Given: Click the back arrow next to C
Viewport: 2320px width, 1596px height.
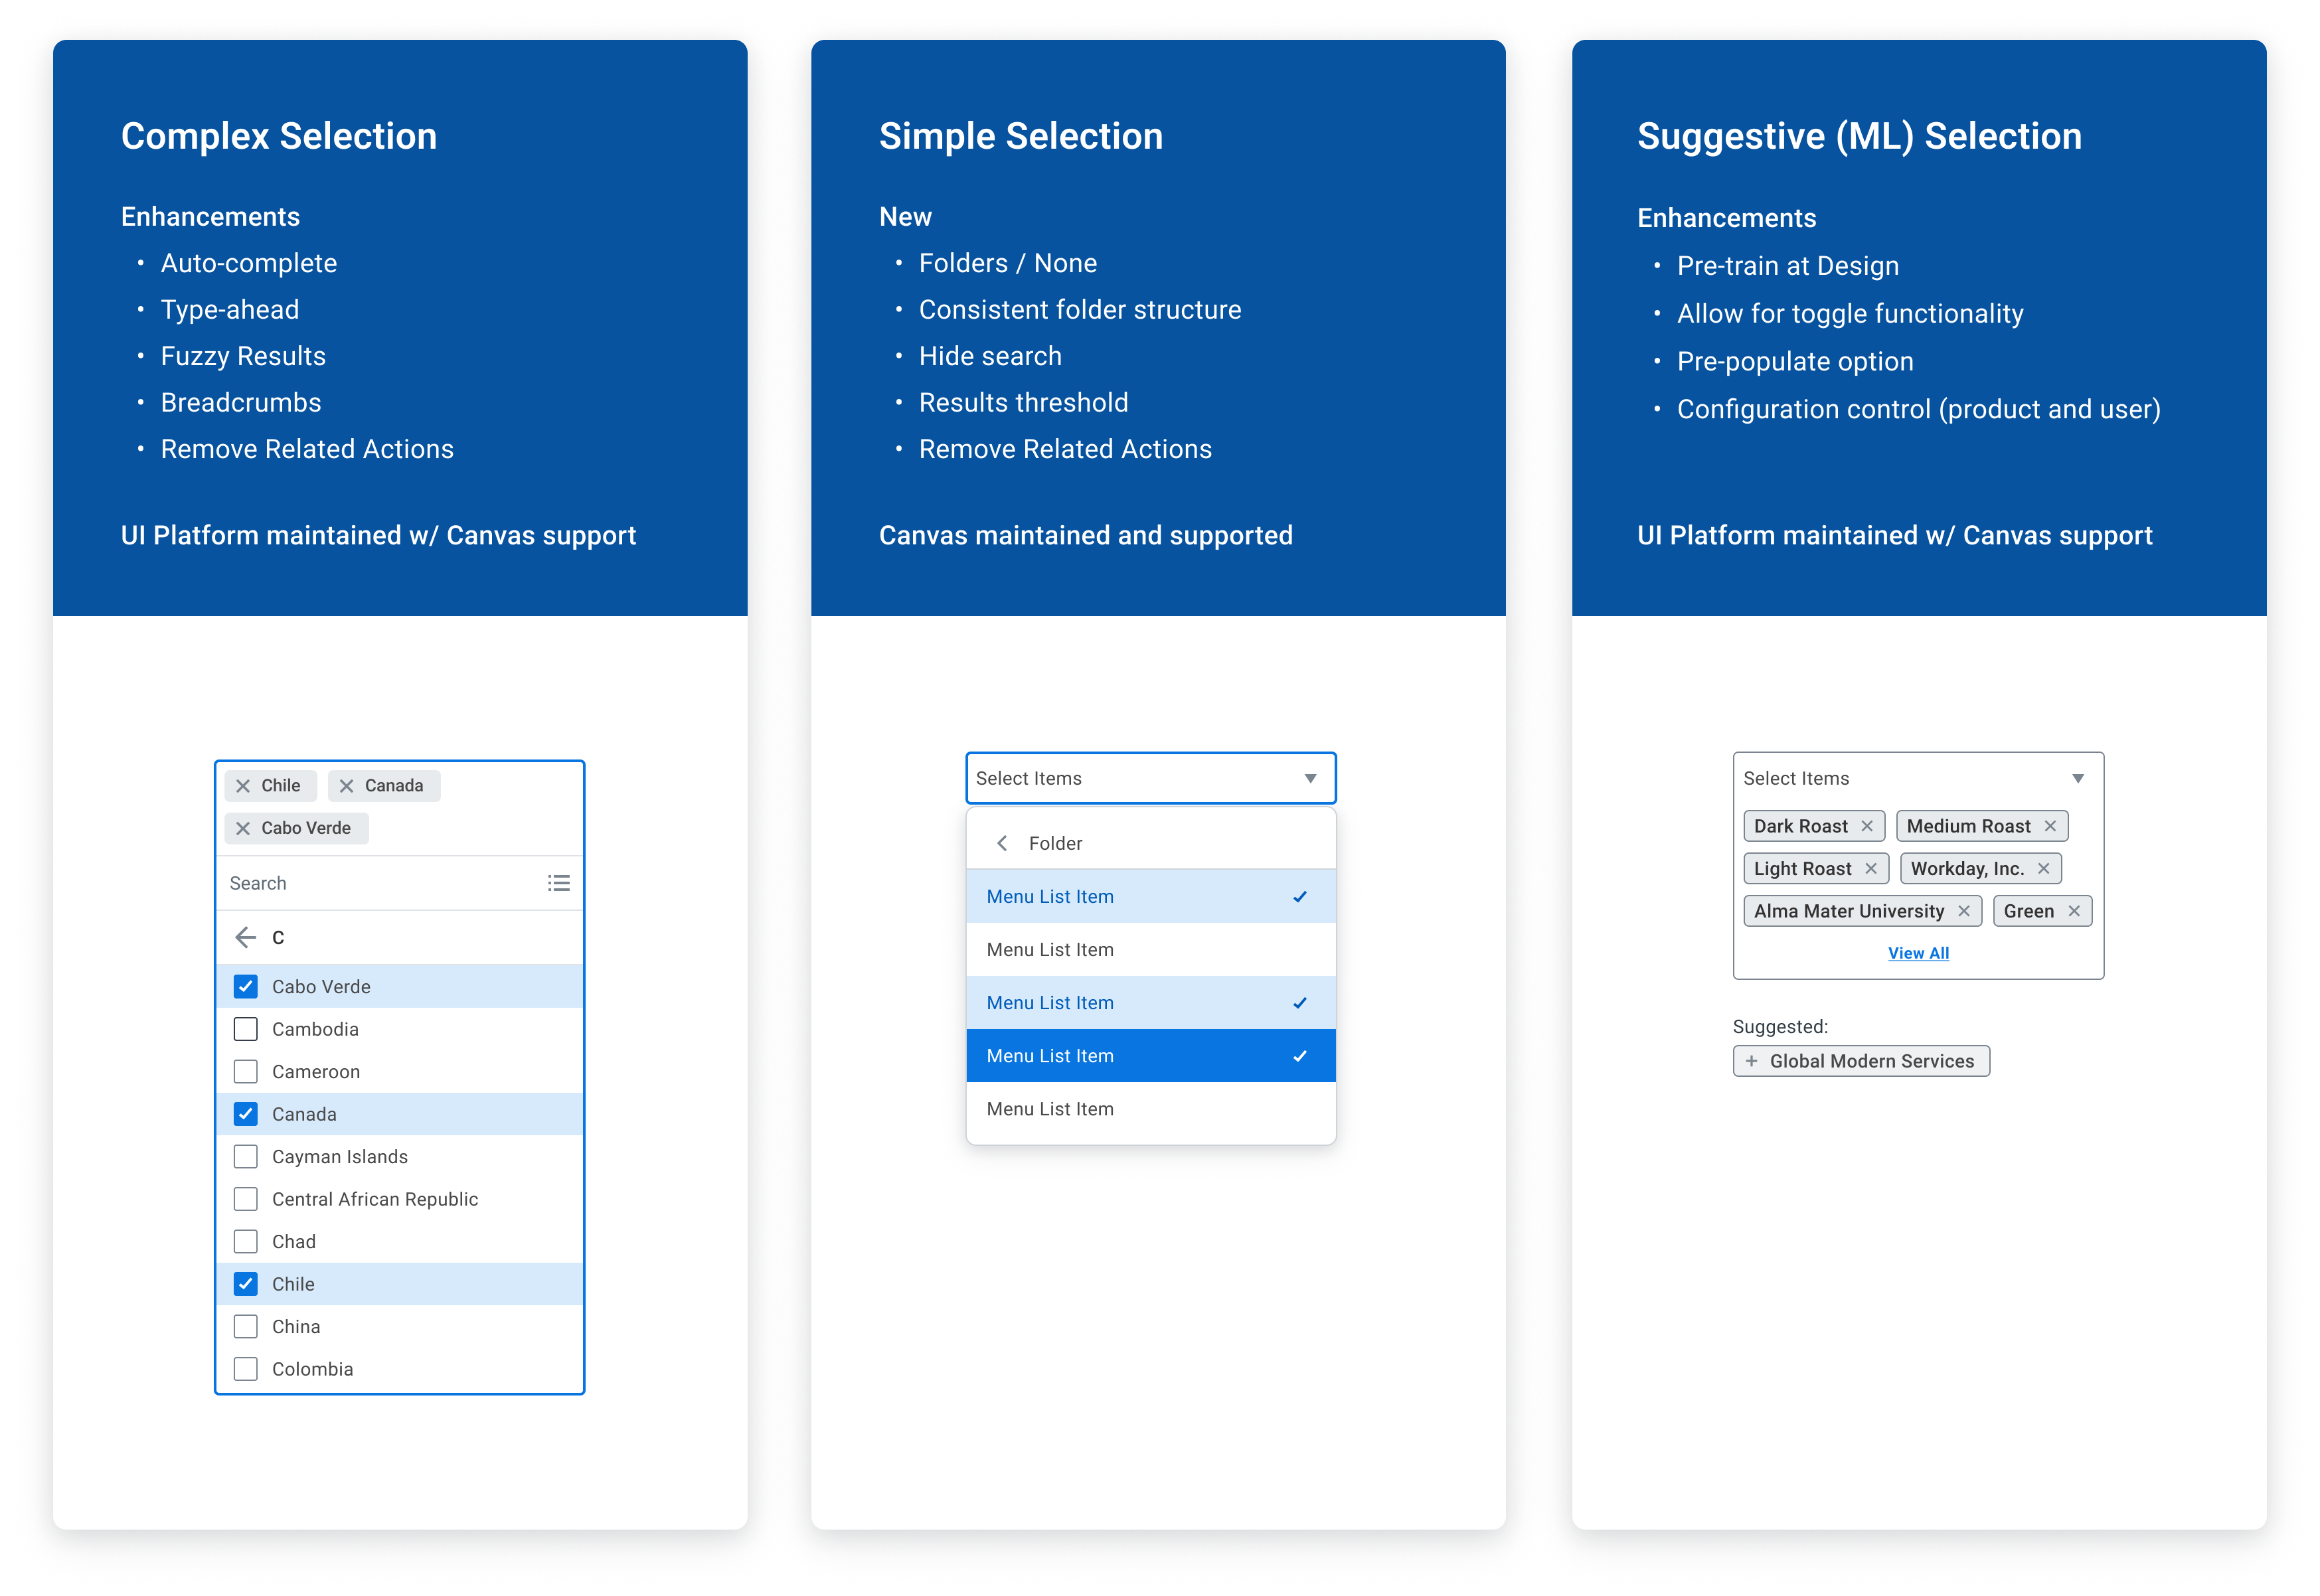Looking at the screenshot, I should (x=245, y=937).
